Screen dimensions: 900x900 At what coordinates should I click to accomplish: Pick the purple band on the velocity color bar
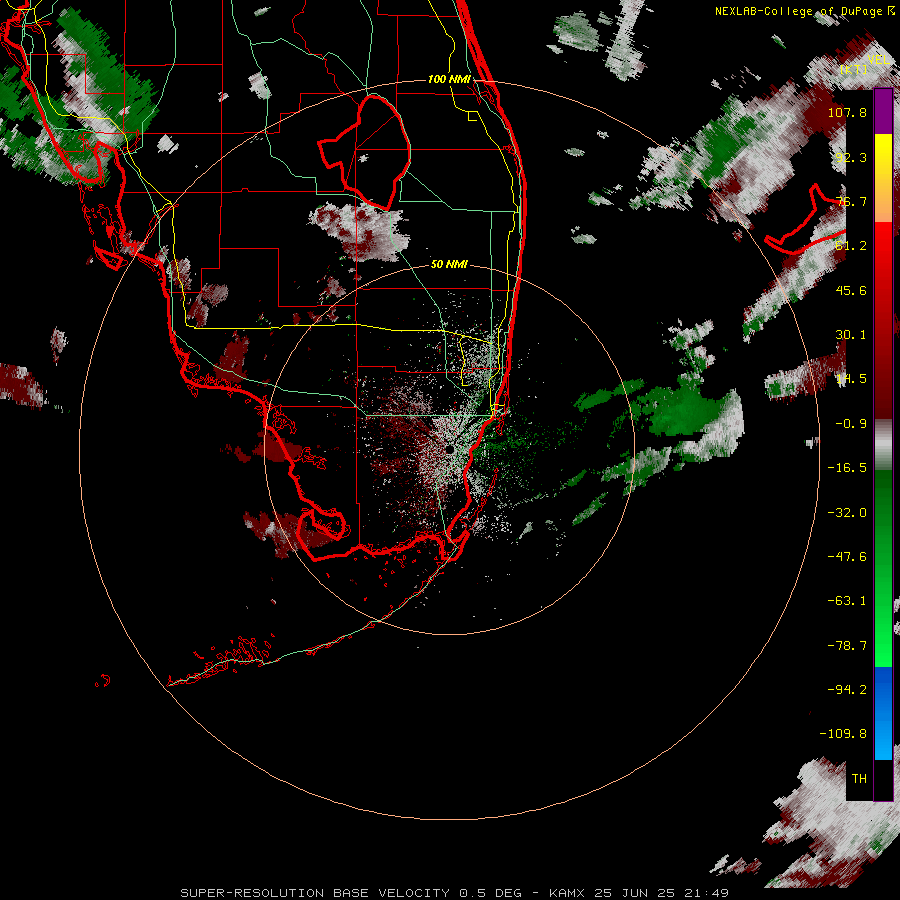coord(883,111)
